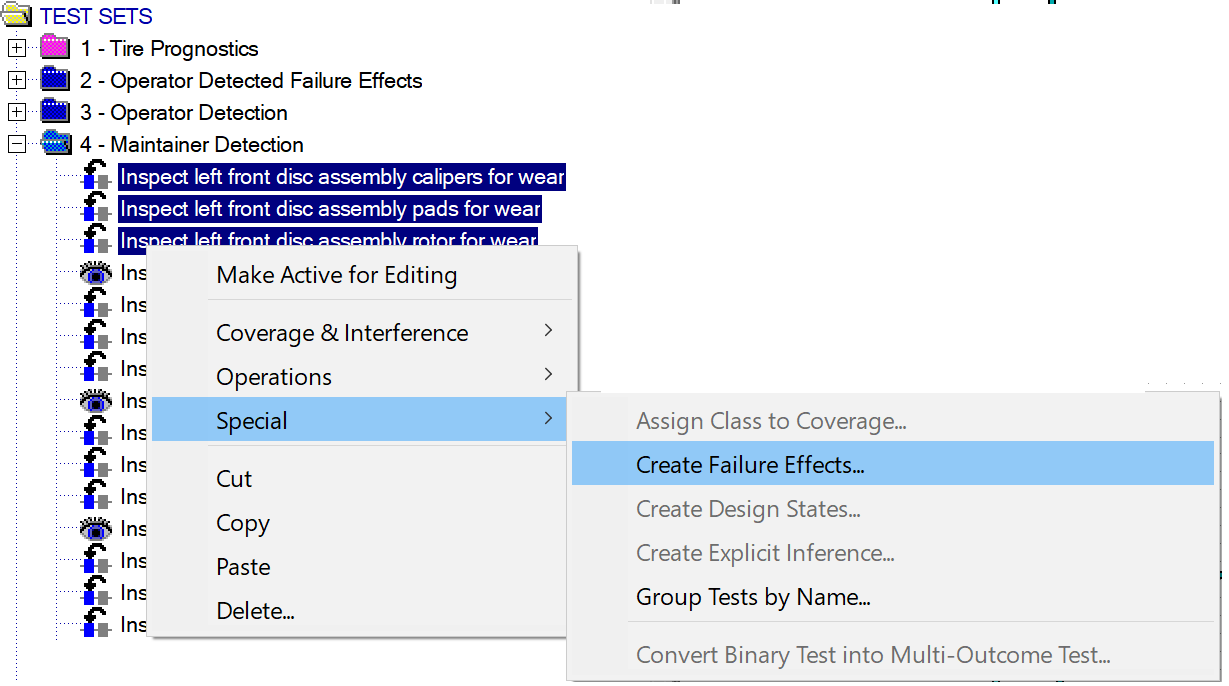This screenshot has height=686, width=1229.
Task: Select Create Failure Effects... in submenu
Action: pos(893,465)
